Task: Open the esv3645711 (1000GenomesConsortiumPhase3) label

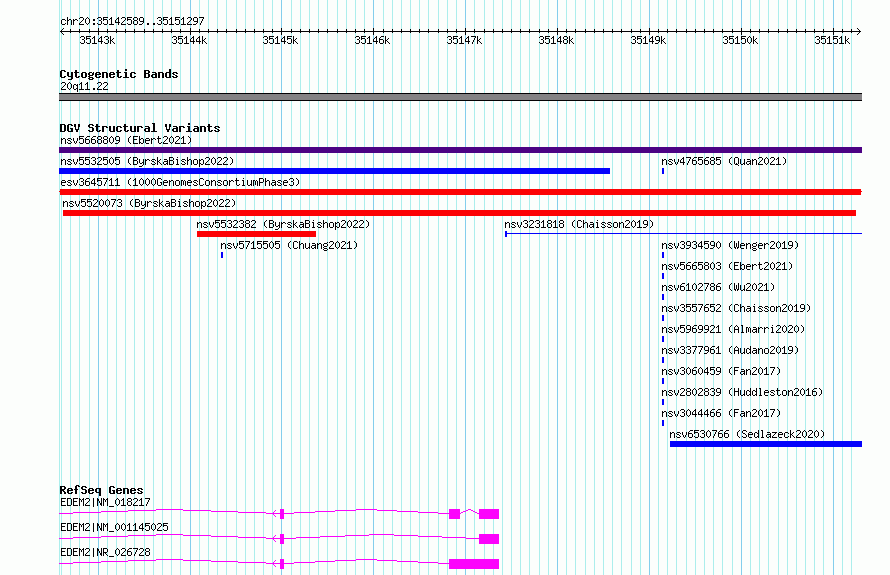Action: click(x=180, y=182)
